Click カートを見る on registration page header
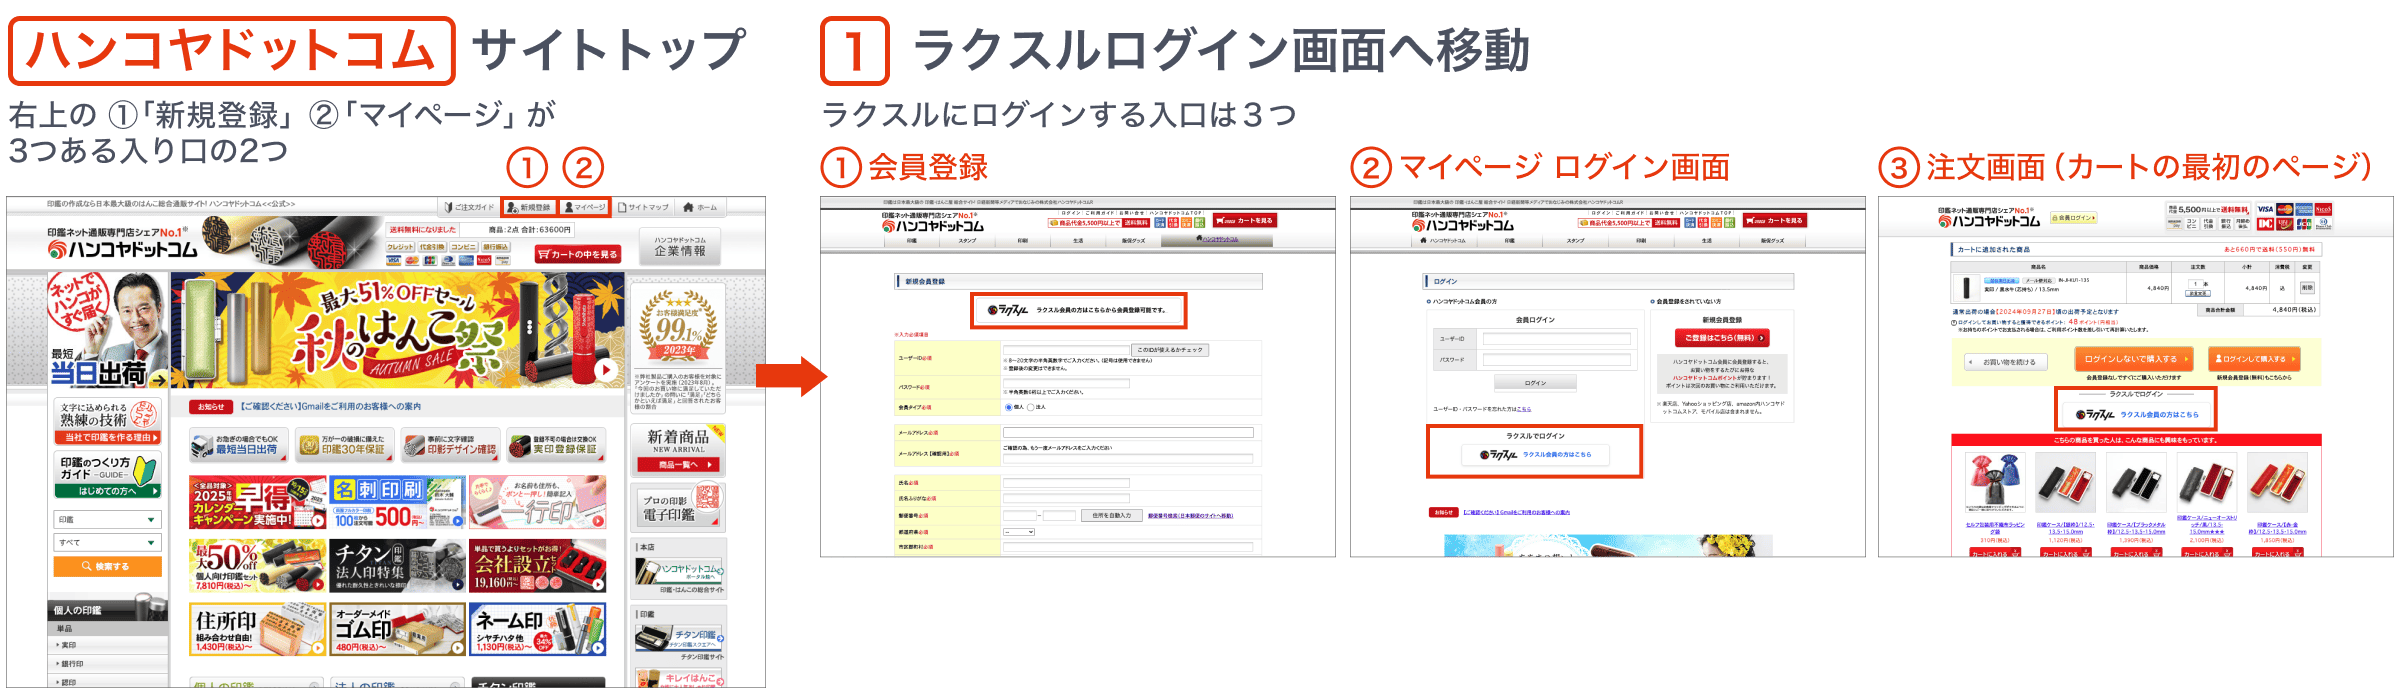This screenshot has width=2400, height=700. (1245, 221)
